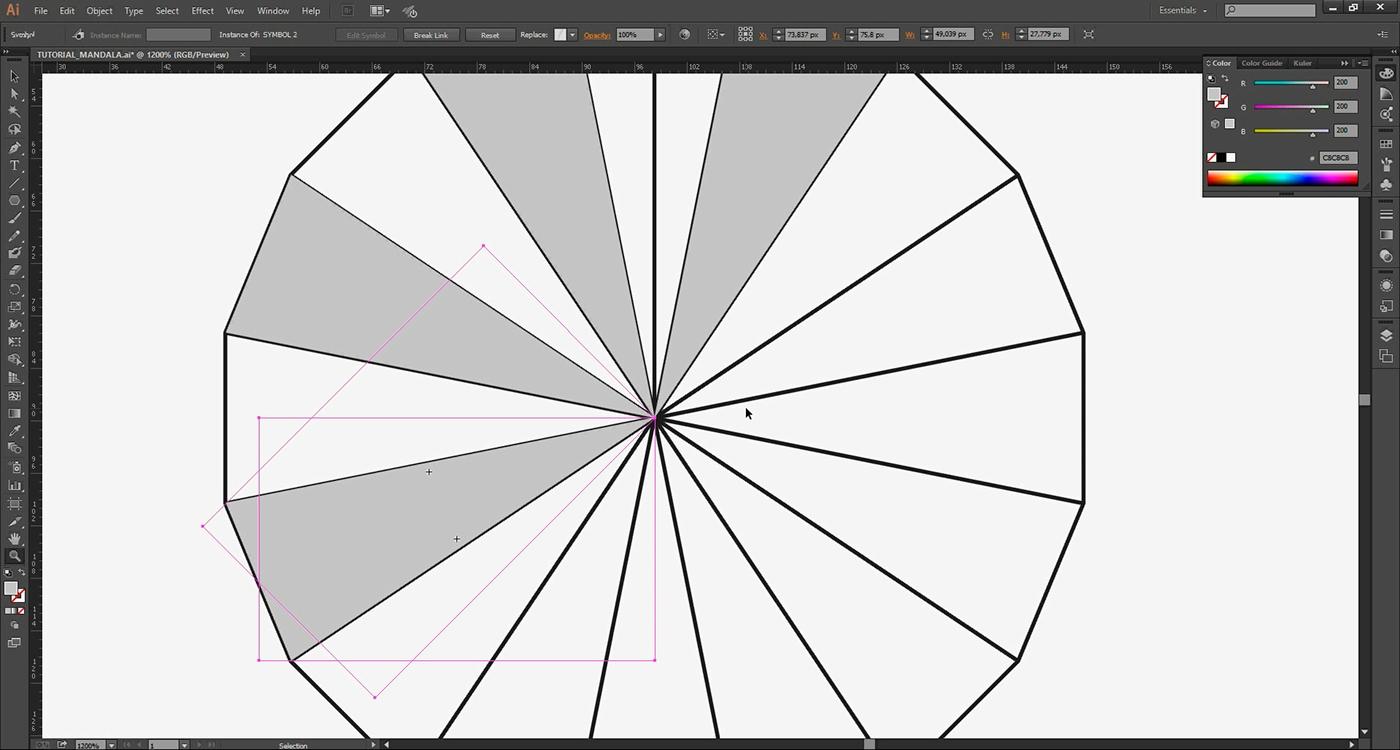Increase X position with stepper arrows
This screenshot has width=1400, height=750.
[x=778, y=34]
